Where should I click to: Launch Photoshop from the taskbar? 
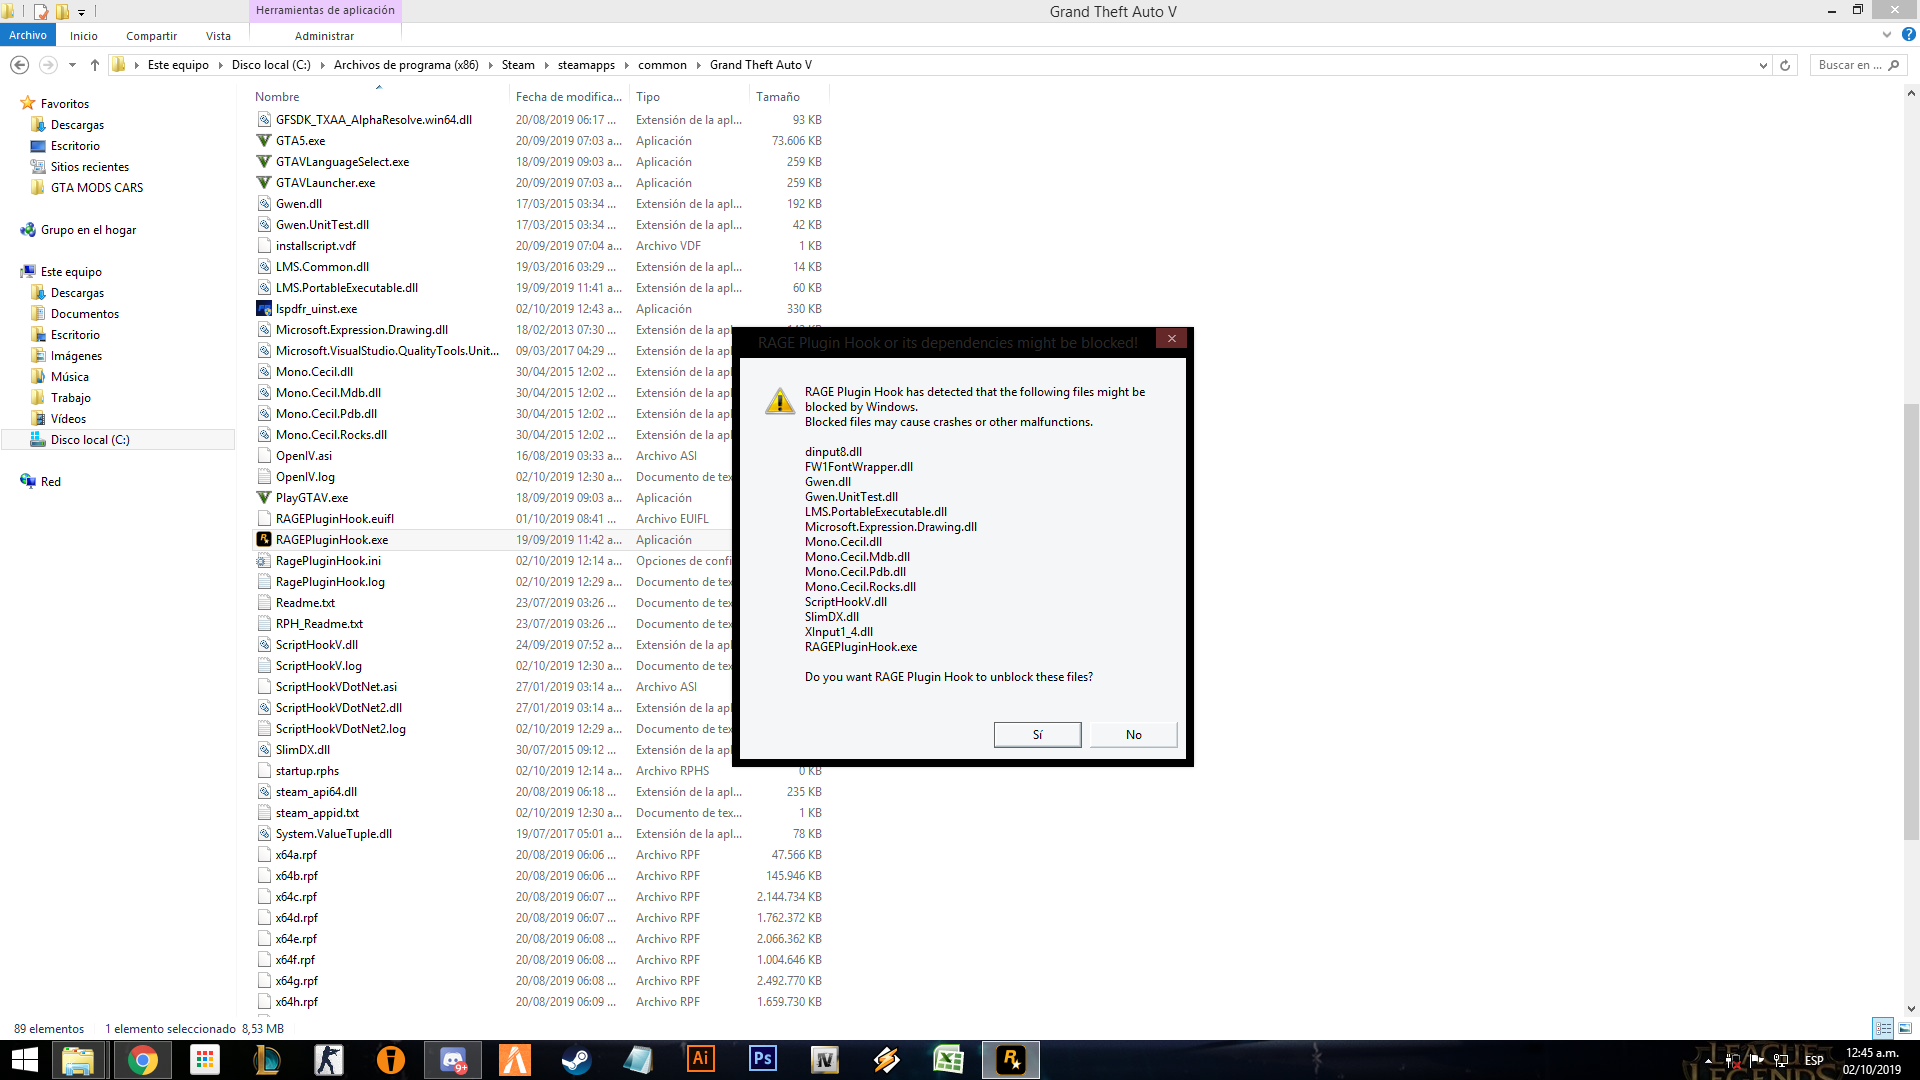click(x=763, y=1060)
